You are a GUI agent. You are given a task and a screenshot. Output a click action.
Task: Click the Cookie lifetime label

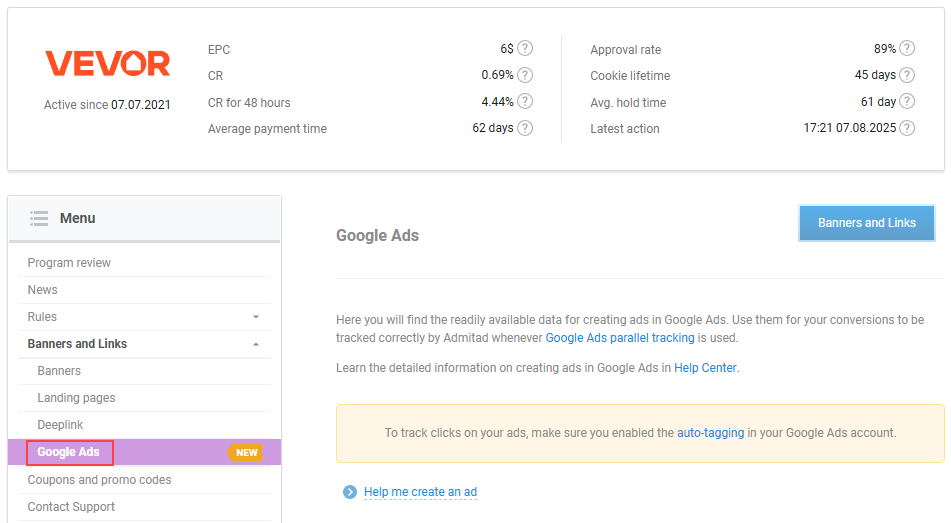click(630, 76)
